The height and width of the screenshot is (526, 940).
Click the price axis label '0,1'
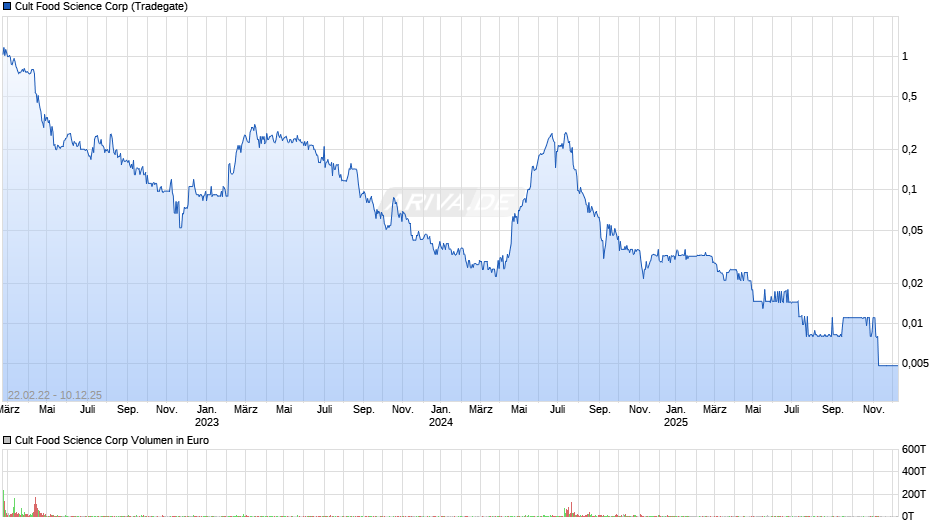(x=909, y=190)
